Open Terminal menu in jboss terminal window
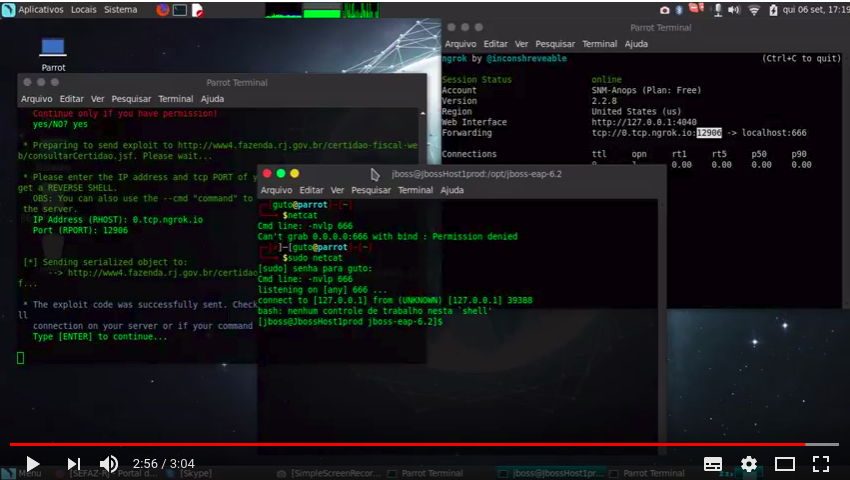Viewport: 850px width, 480px height. [x=415, y=190]
